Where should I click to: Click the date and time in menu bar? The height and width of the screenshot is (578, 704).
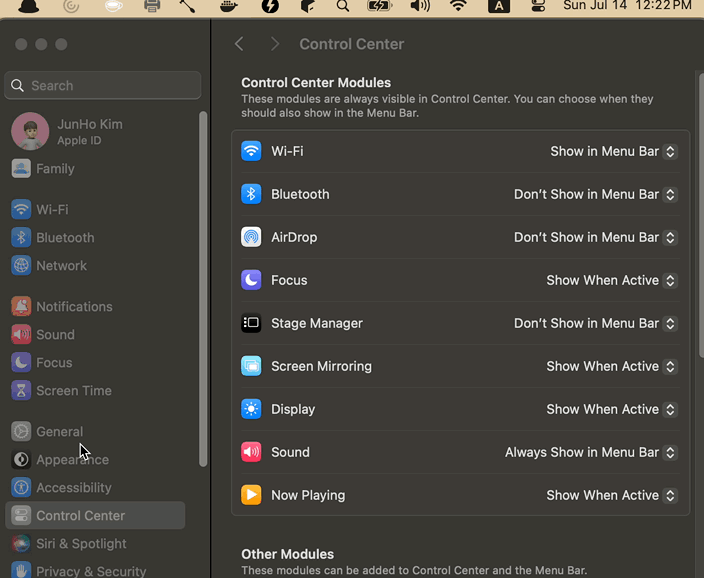[x=627, y=5]
